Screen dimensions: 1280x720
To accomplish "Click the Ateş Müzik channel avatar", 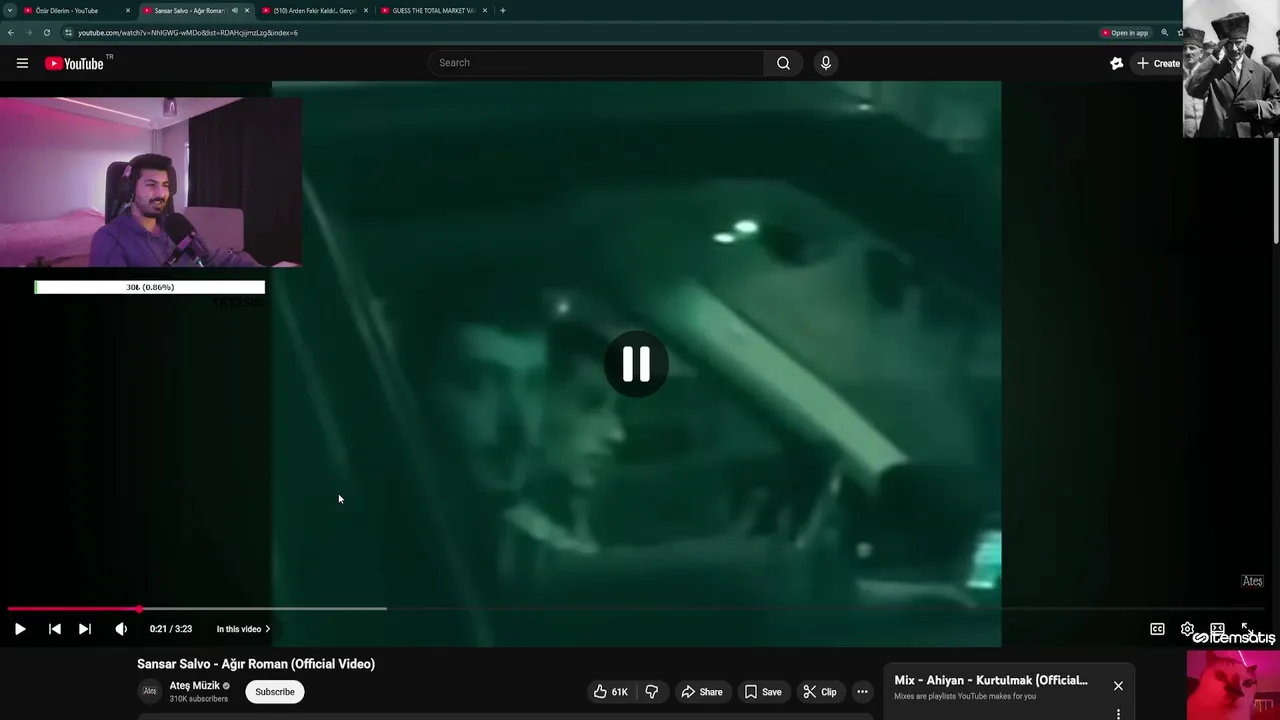I will click(149, 691).
